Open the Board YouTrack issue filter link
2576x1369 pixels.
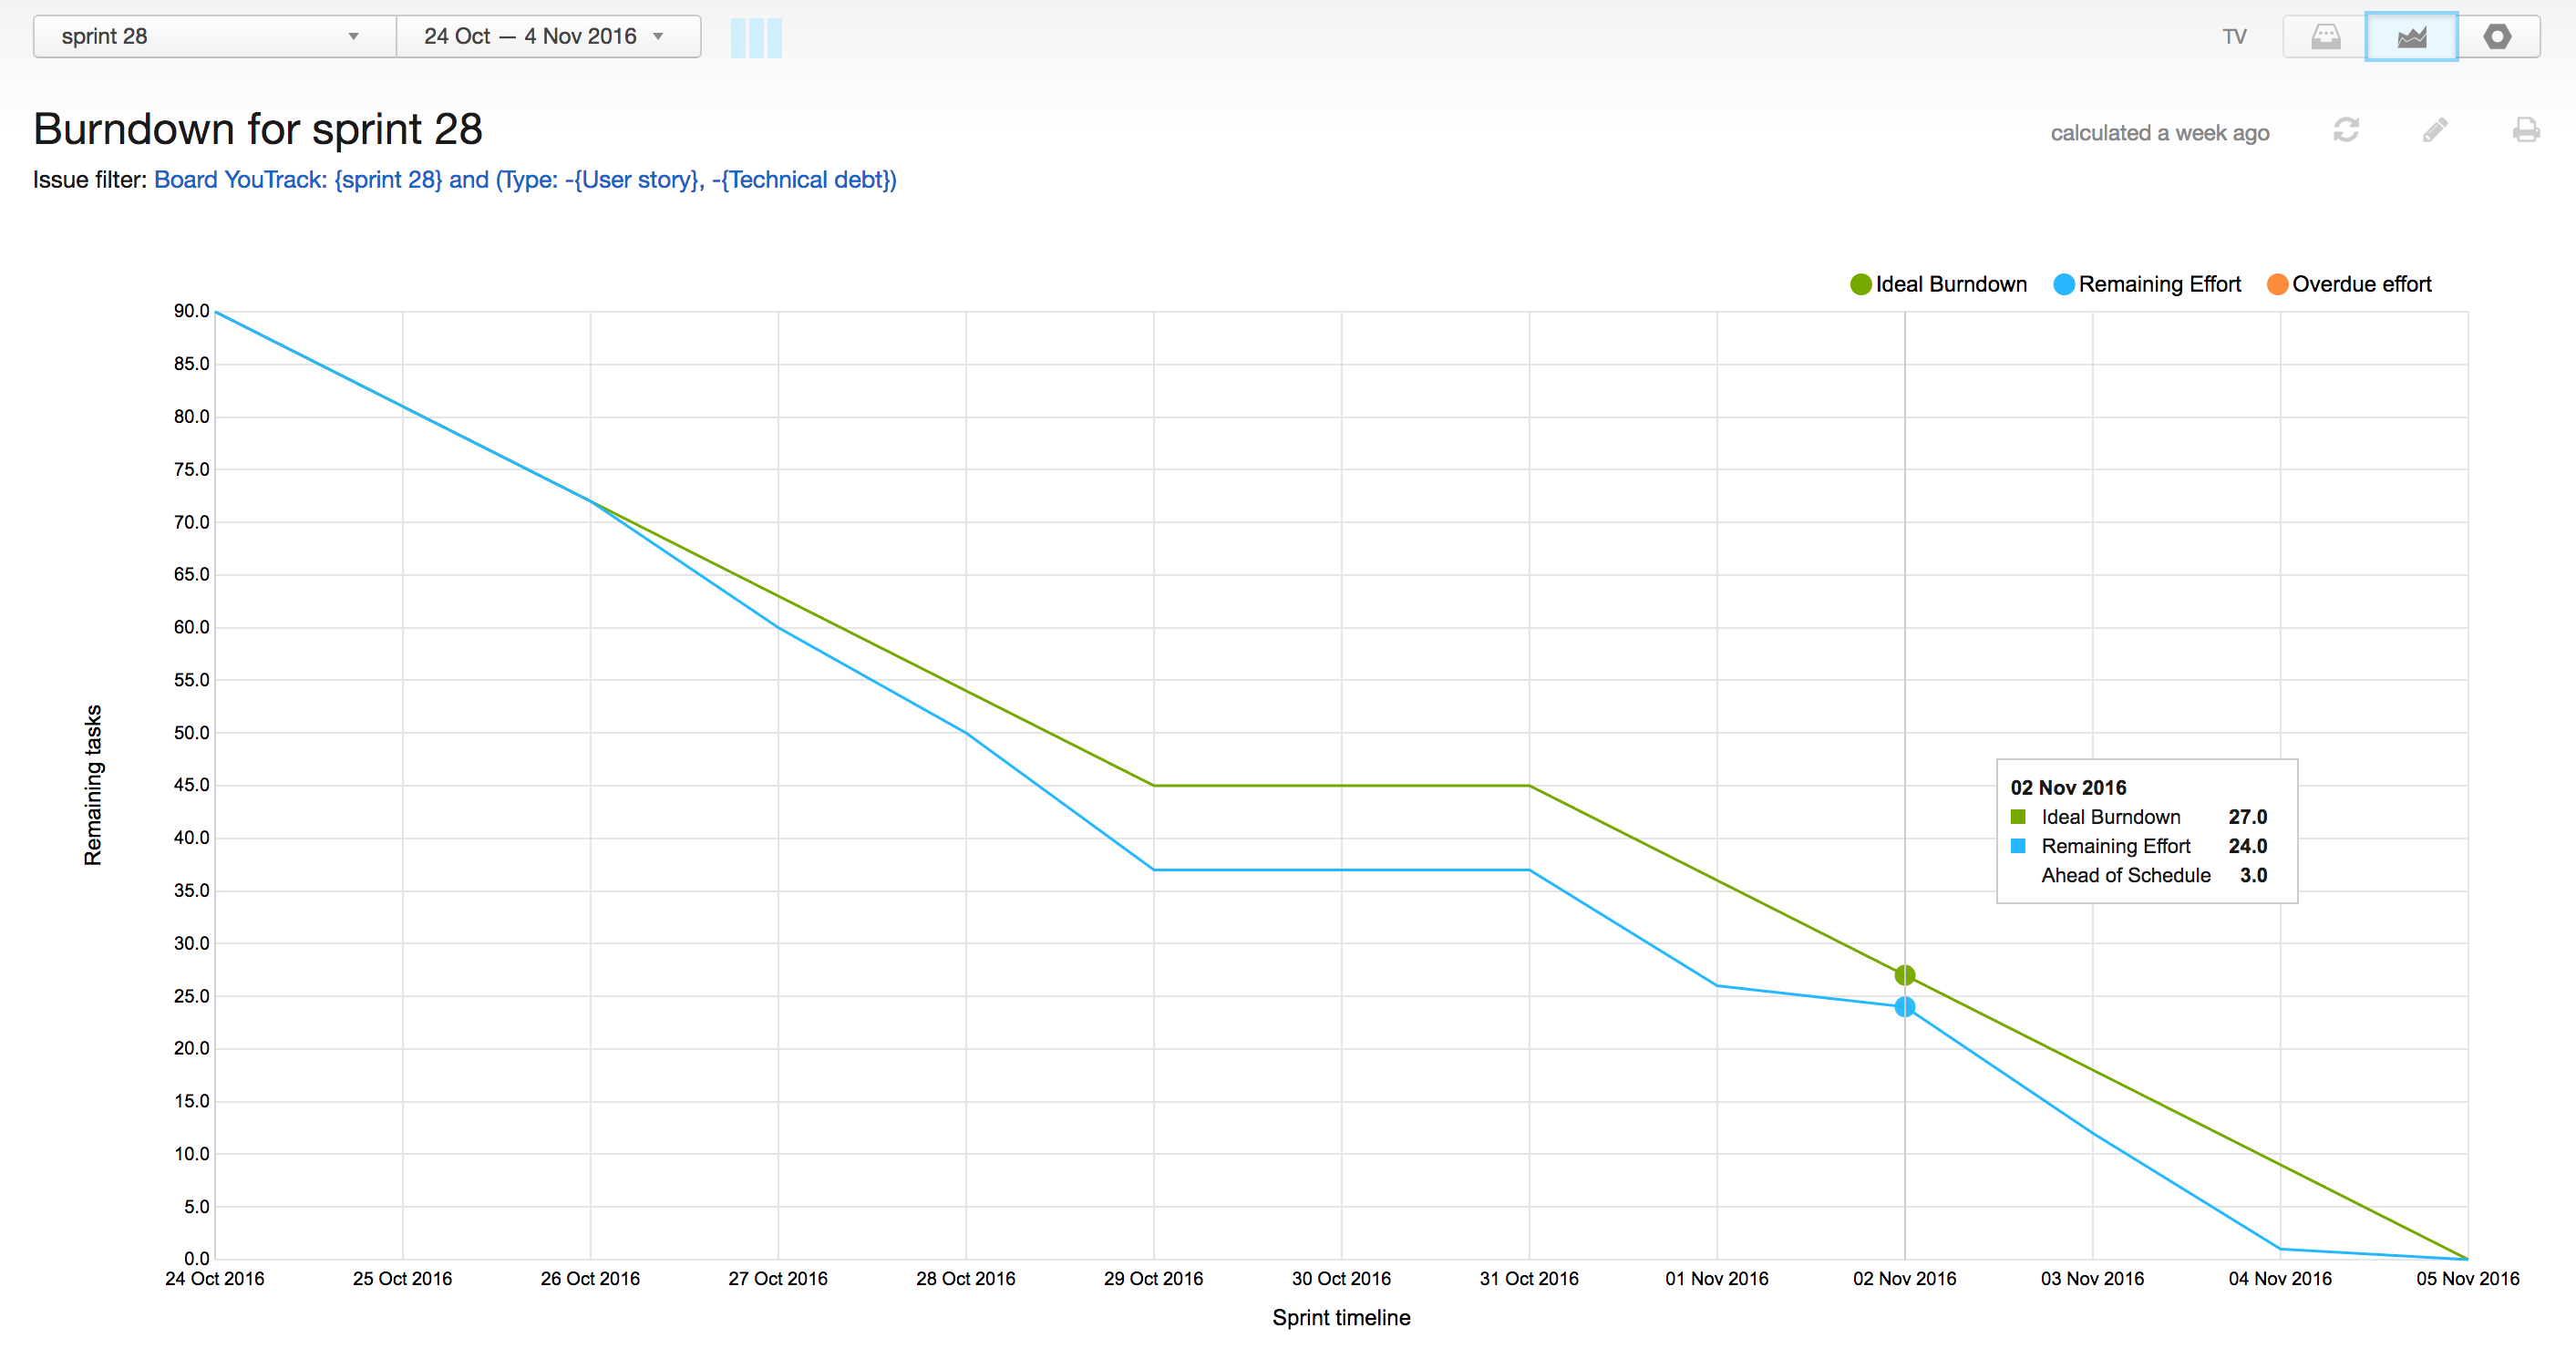coord(525,180)
